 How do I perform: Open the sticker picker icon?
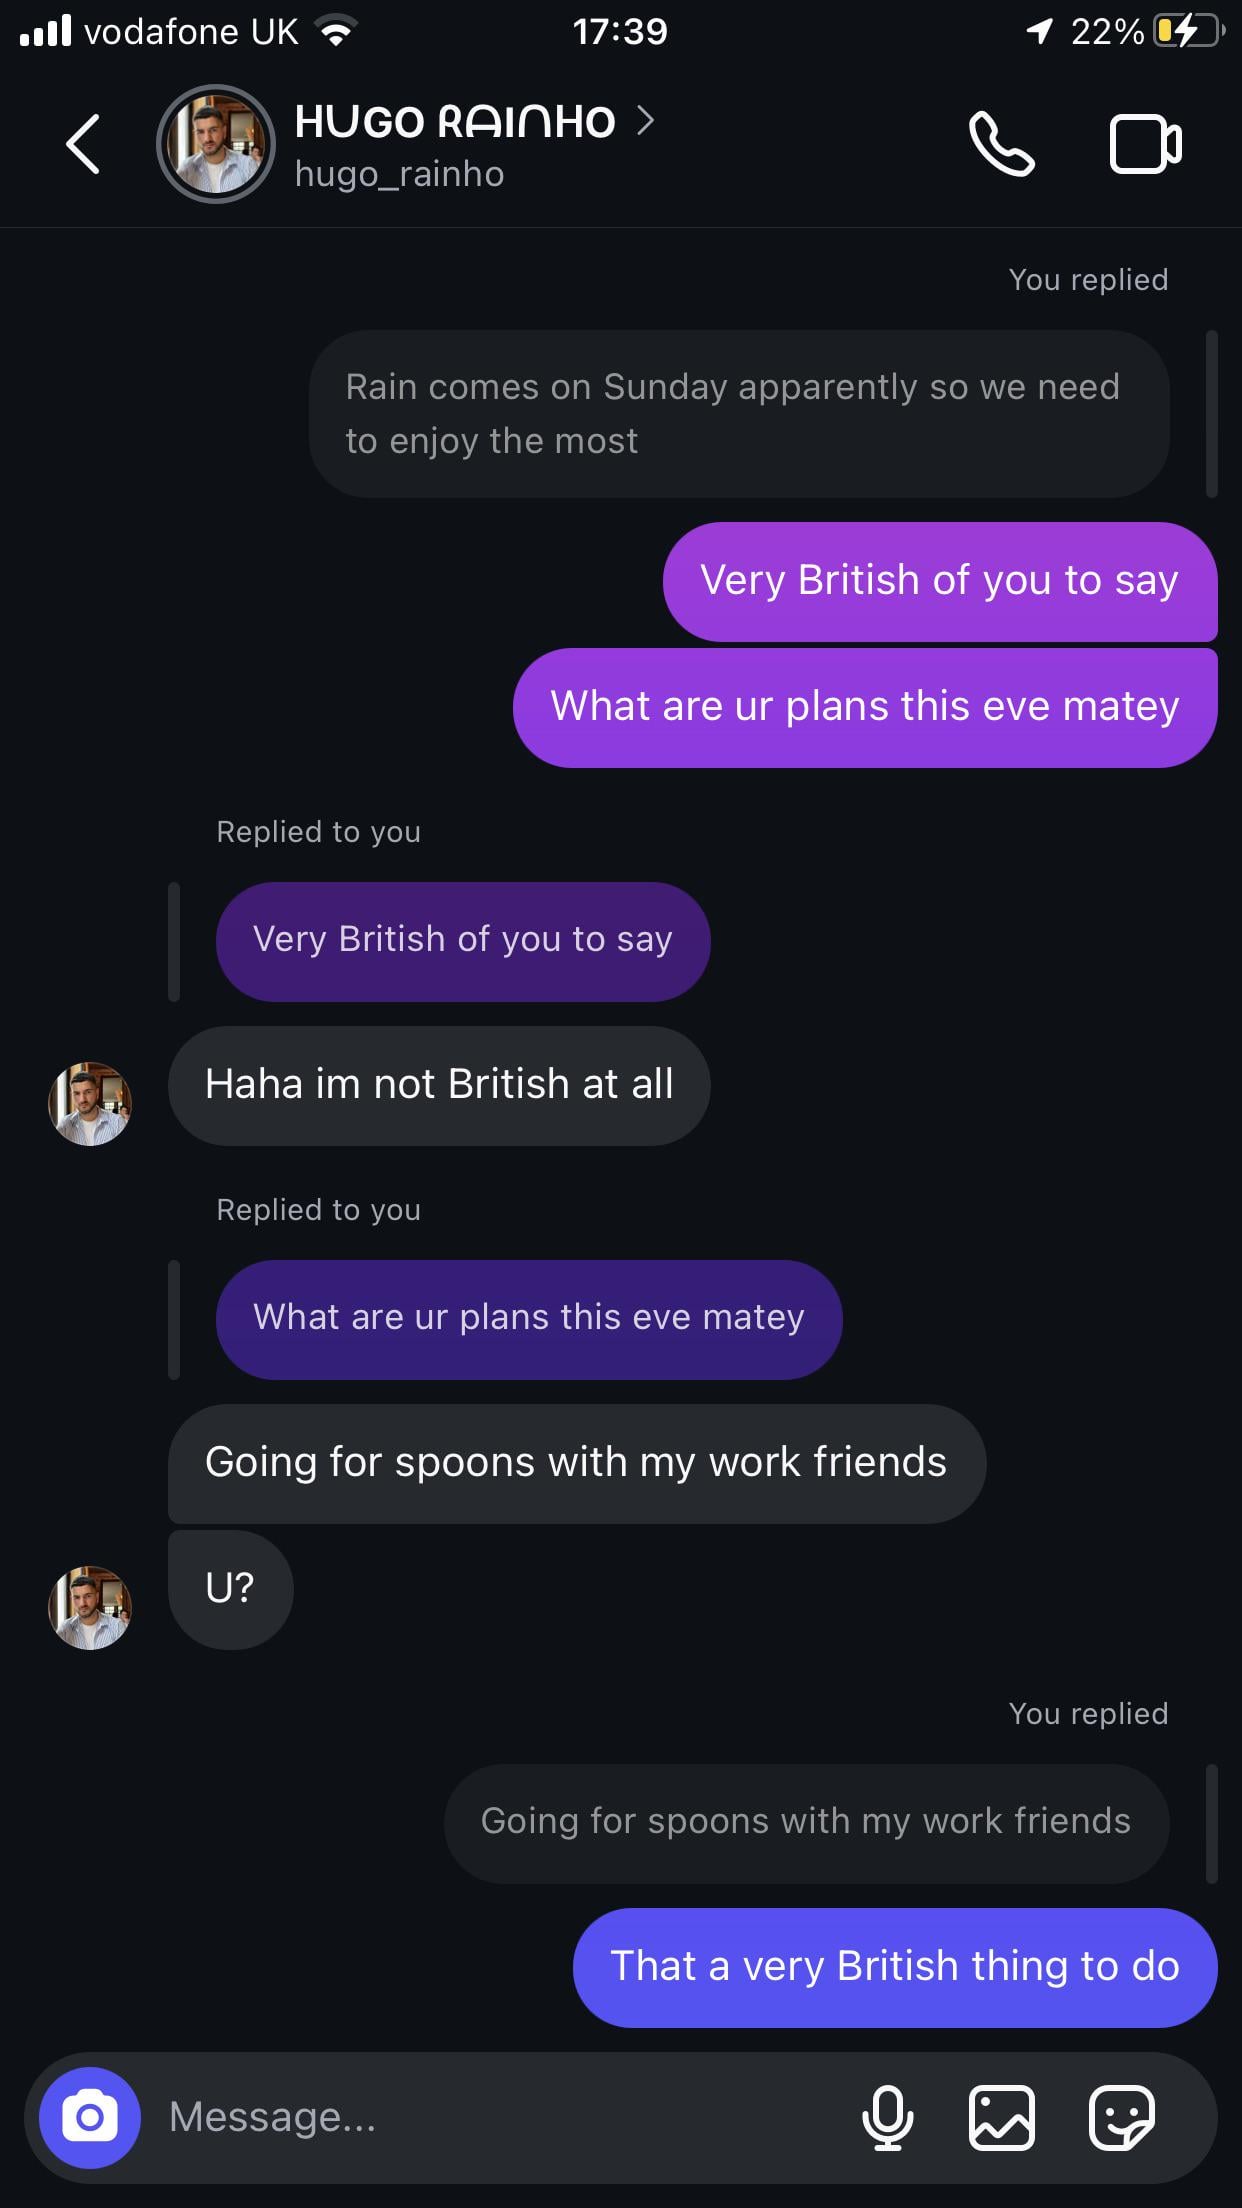point(1121,2117)
